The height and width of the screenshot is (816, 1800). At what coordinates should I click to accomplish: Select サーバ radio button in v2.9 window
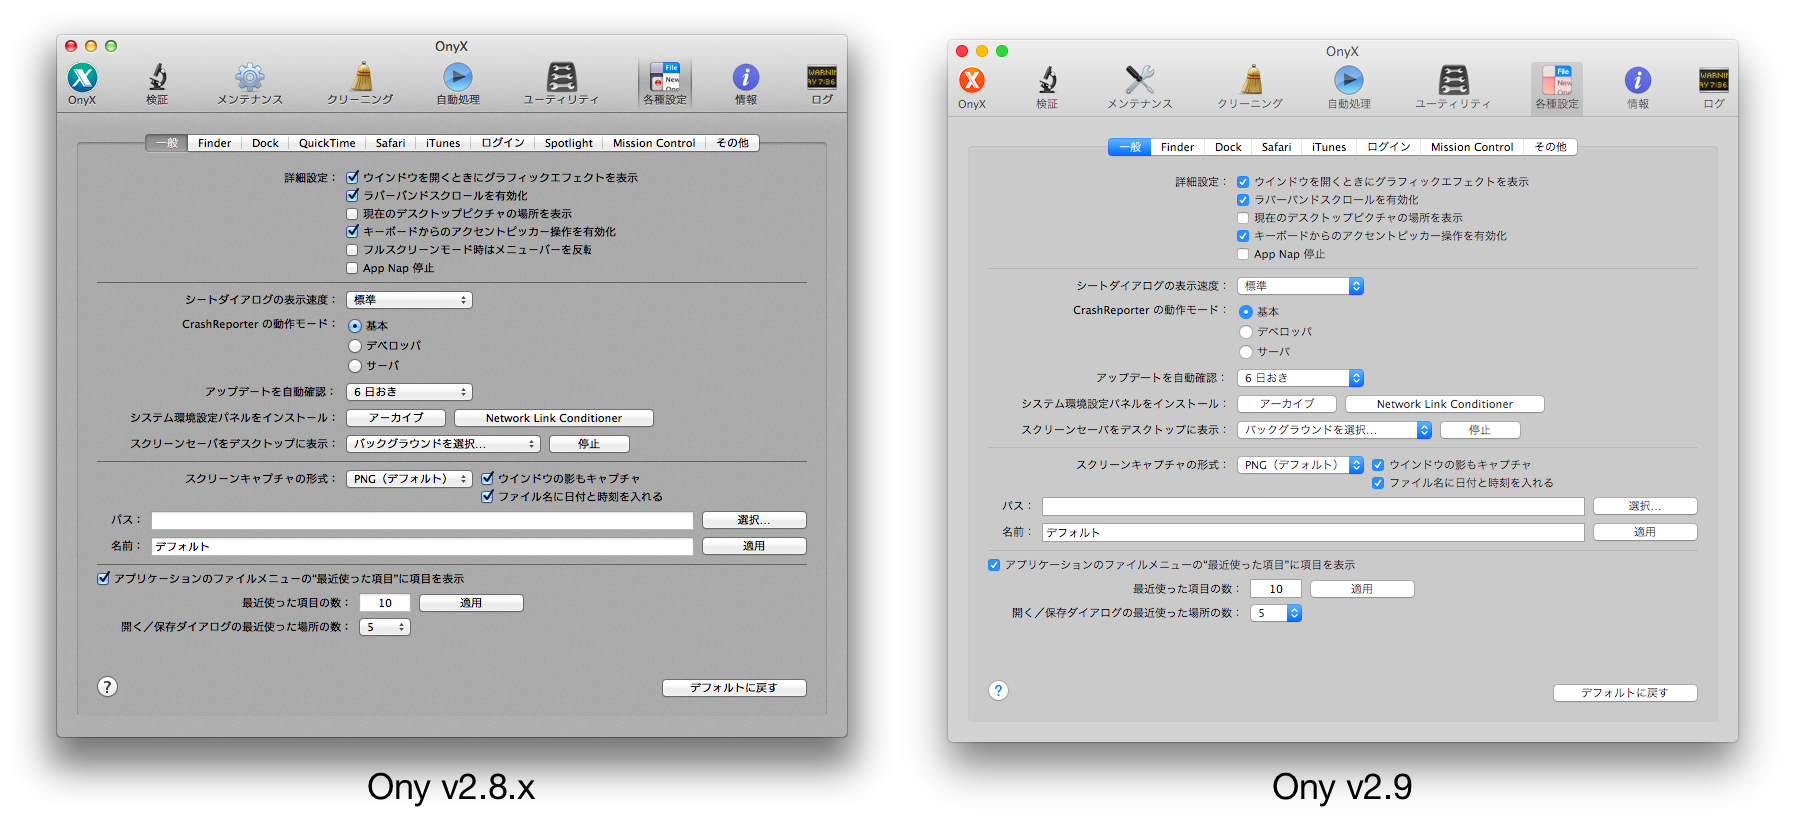click(1246, 352)
